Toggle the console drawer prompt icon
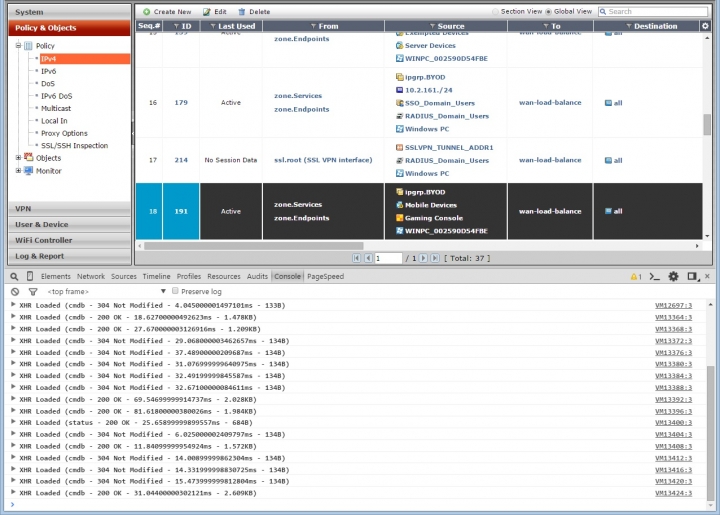This screenshot has height=515, width=720. (x=654, y=276)
